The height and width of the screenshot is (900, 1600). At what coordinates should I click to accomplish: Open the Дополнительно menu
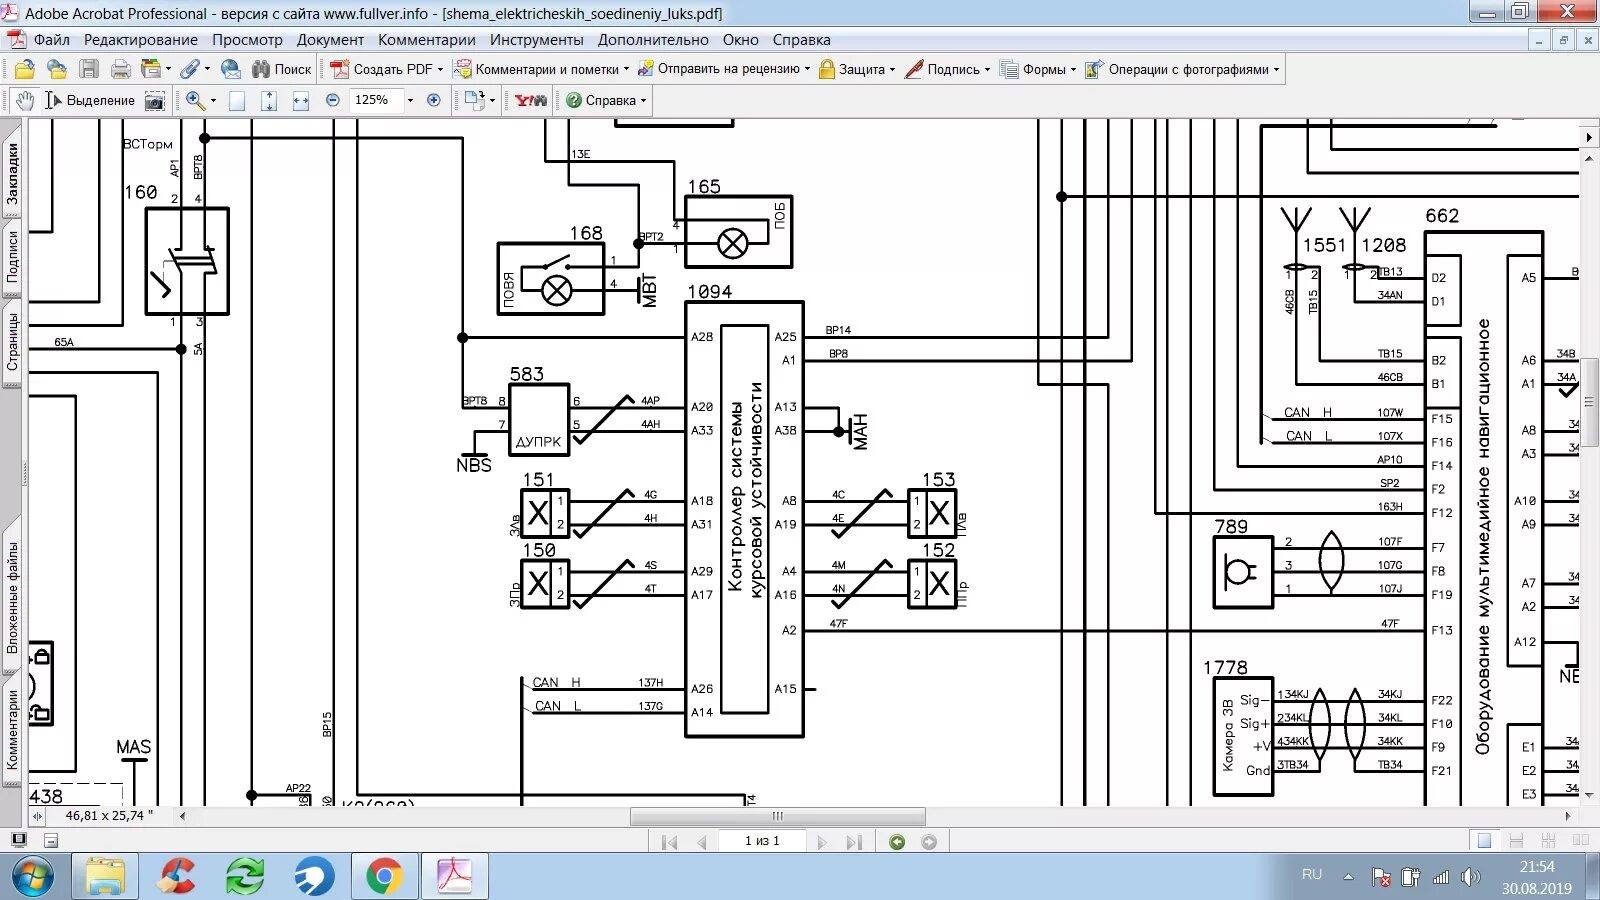tap(653, 40)
